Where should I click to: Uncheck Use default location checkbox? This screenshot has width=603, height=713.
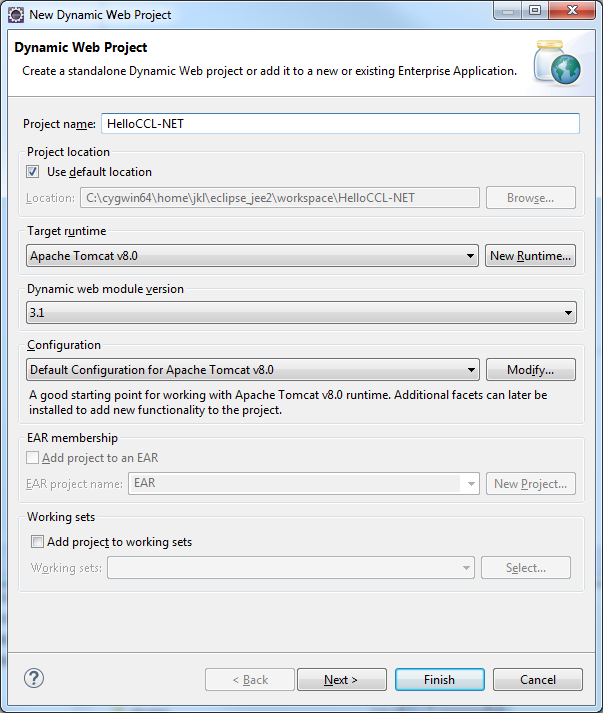coord(34,172)
